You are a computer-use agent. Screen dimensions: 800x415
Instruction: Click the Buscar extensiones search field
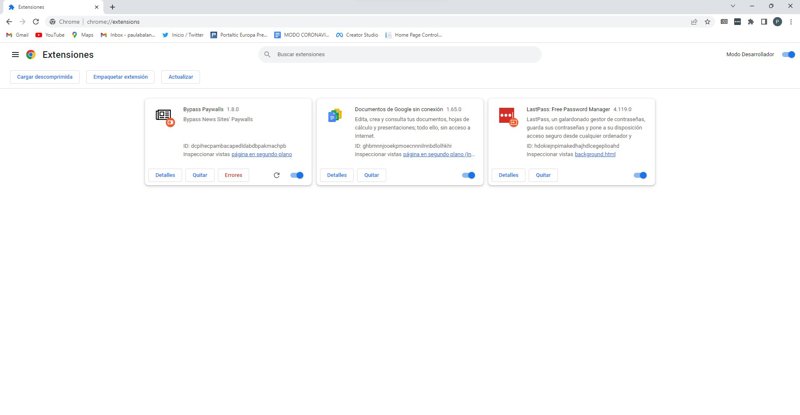(400, 54)
